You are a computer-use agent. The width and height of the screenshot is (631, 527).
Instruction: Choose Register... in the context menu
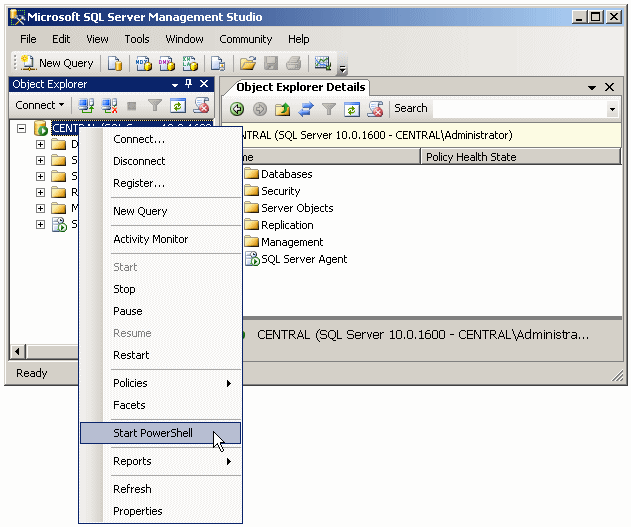click(161, 183)
